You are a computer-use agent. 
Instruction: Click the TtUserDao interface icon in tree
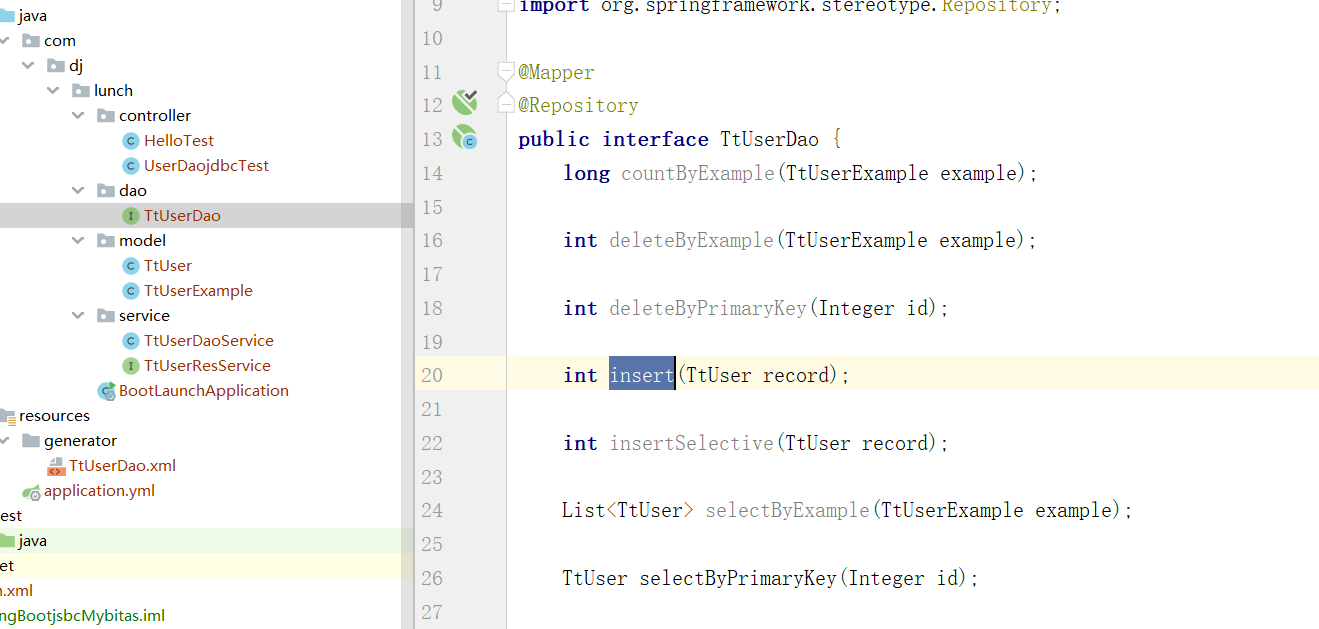point(130,216)
